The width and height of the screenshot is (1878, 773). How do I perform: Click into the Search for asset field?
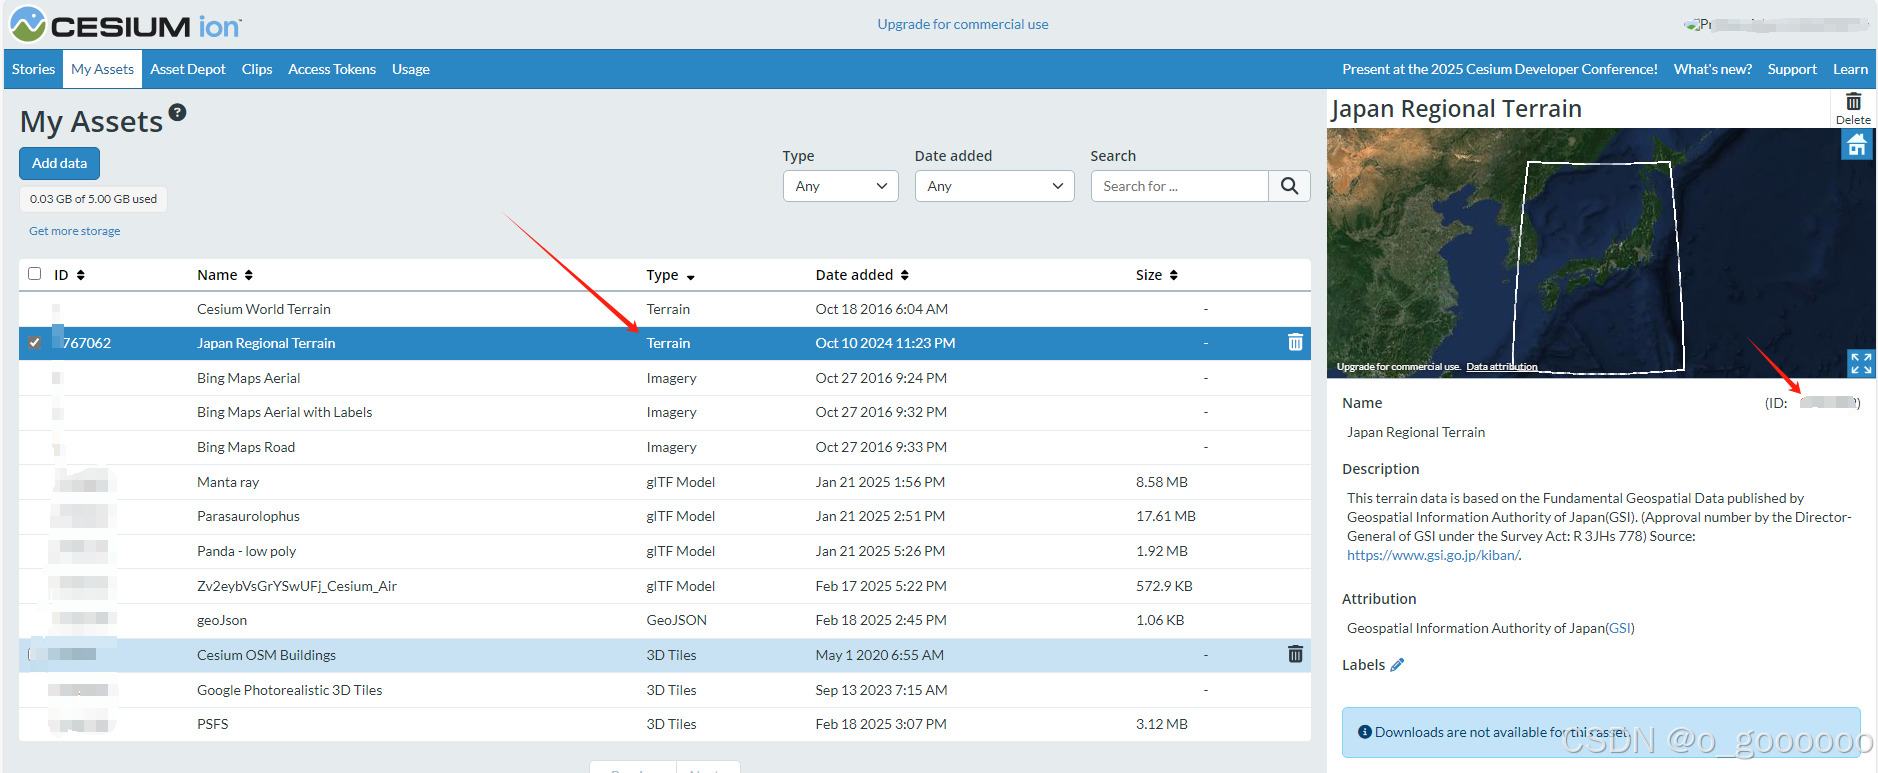(1180, 186)
